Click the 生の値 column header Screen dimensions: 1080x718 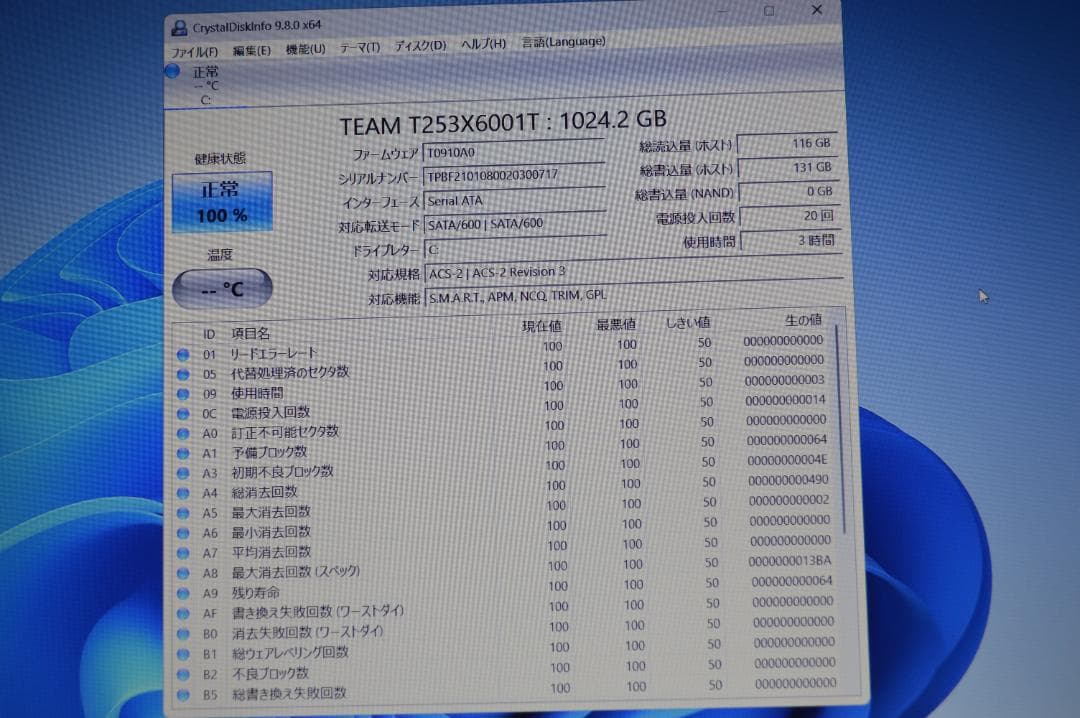[803, 320]
